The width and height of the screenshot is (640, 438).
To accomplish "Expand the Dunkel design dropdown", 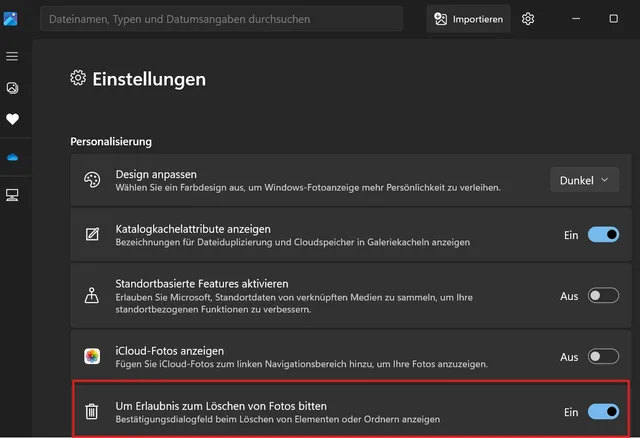I will pyautogui.click(x=584, y=180).
